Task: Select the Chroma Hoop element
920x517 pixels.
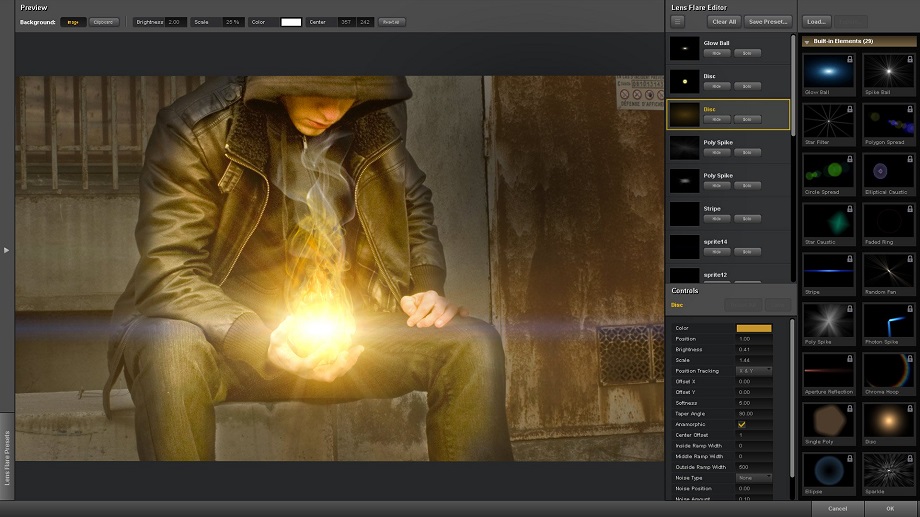Action: pos(886,371)
